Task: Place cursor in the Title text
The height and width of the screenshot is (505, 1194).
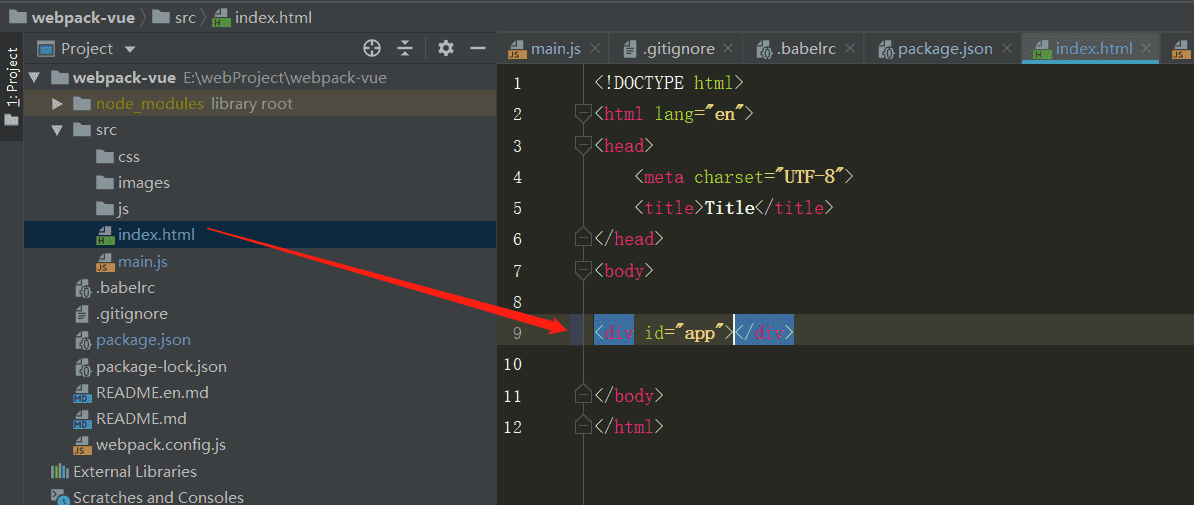Action: 729,208
